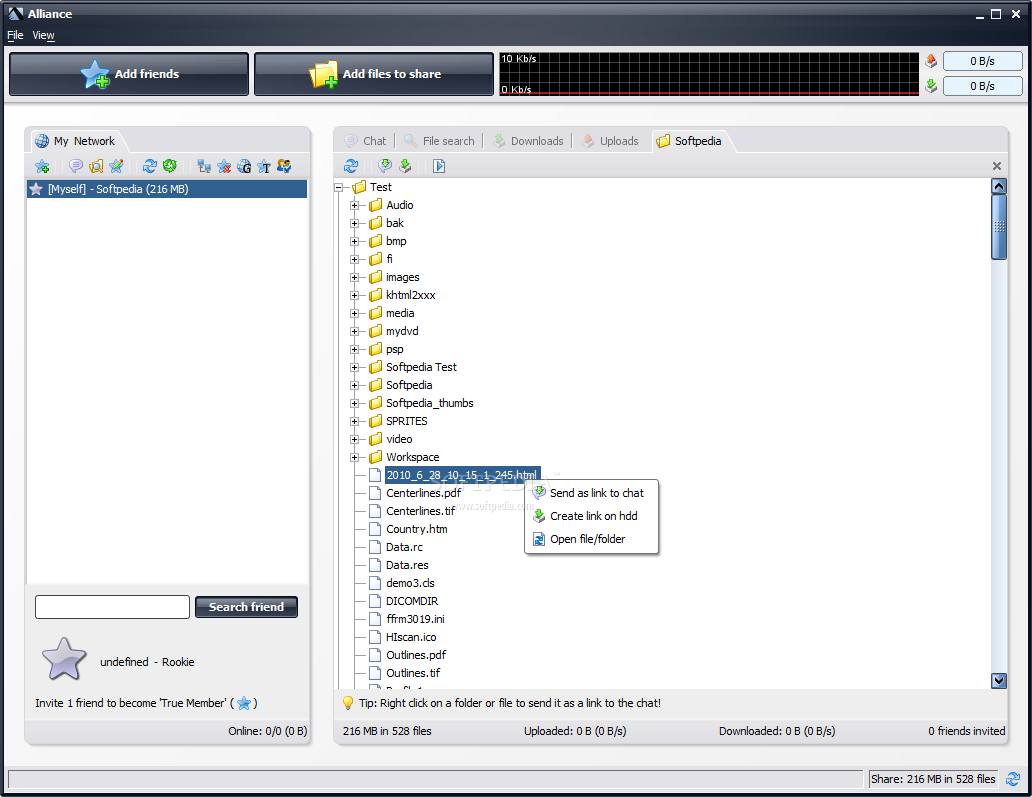Click the star with T icon

pos(264,167)
